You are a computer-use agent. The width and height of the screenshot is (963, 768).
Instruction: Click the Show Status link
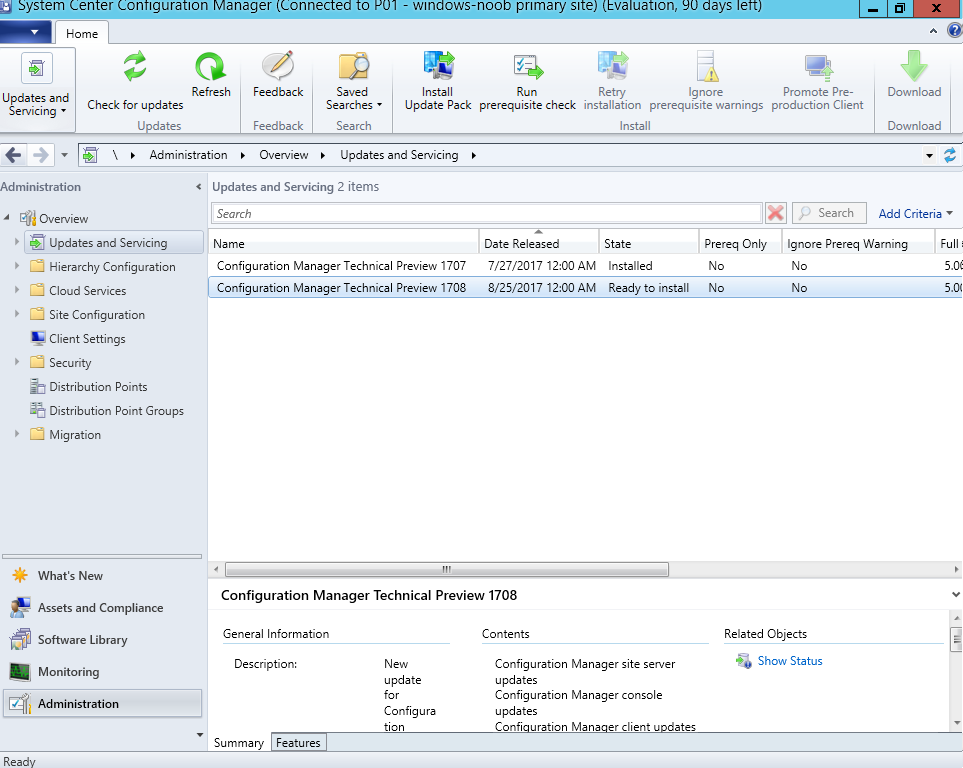[x=790, y=660]
